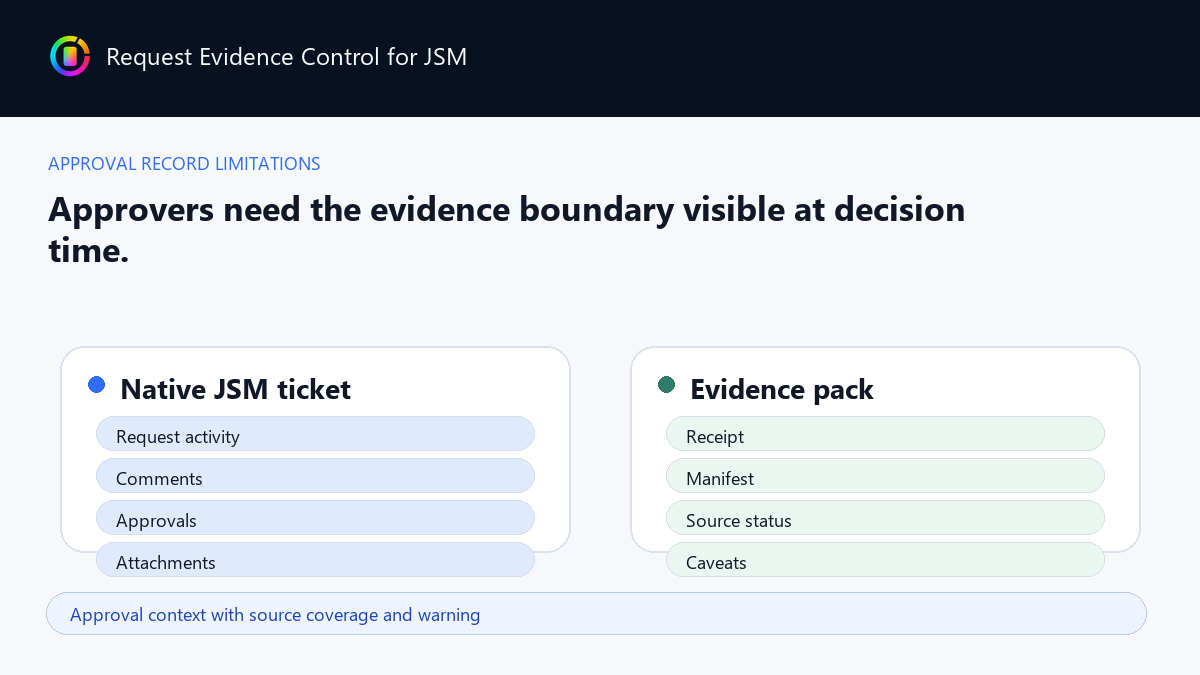Screen dimensions: 1200x675
Task: Select the Comments pill
Action: coord(315,477)
